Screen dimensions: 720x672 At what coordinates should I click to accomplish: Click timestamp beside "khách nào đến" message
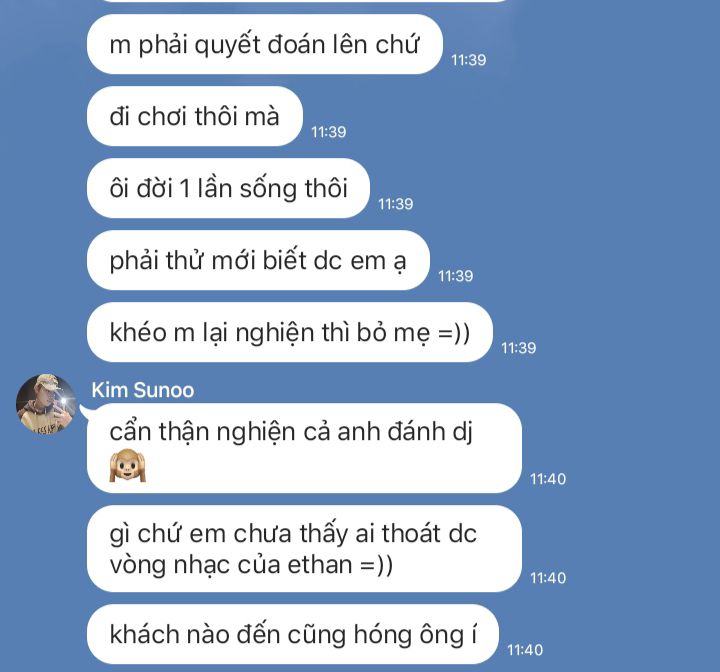(525, 650)
